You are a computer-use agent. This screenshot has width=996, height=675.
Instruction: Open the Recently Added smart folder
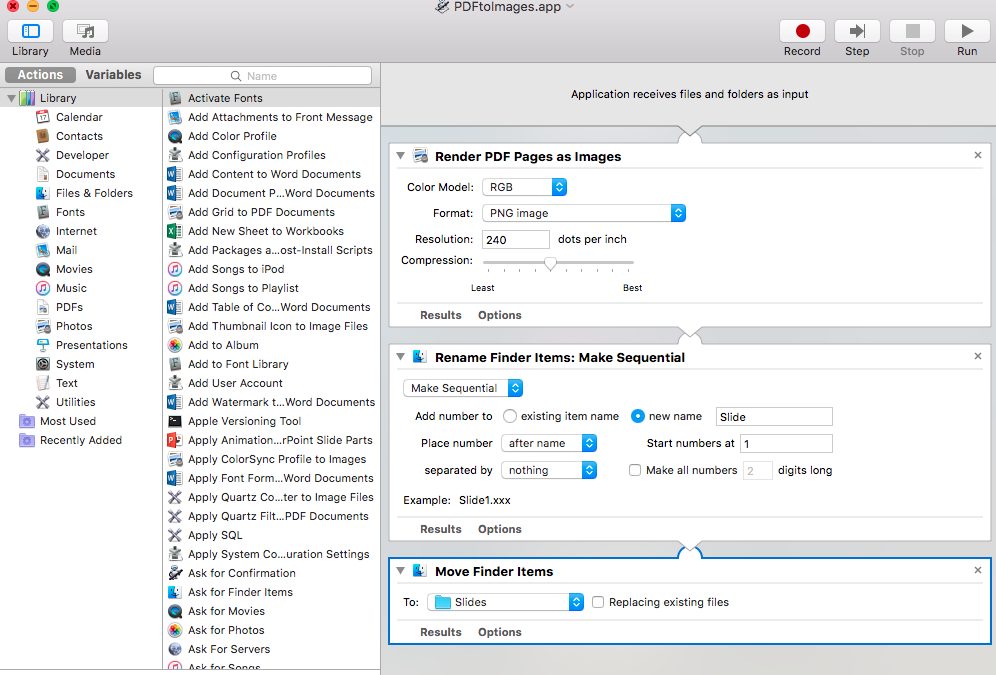[81, 441]
